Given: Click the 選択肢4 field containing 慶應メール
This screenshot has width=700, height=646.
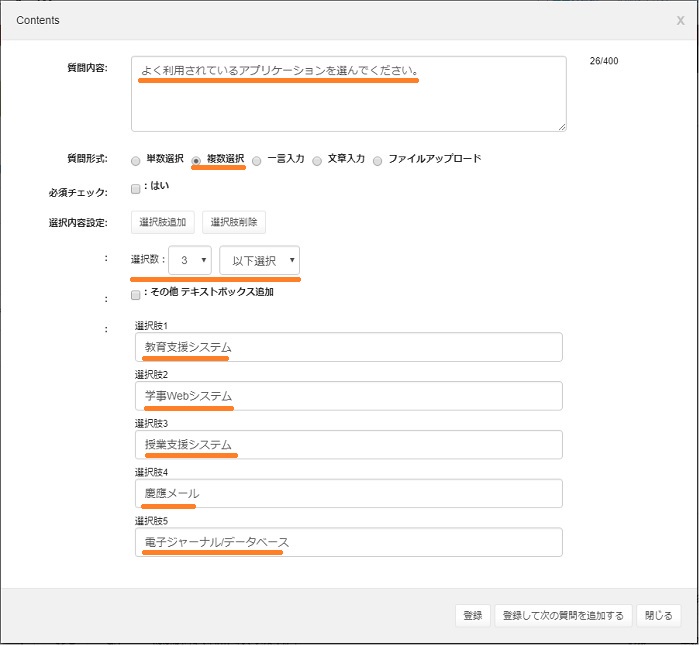Looking at the screenshot, I should 348,494.
